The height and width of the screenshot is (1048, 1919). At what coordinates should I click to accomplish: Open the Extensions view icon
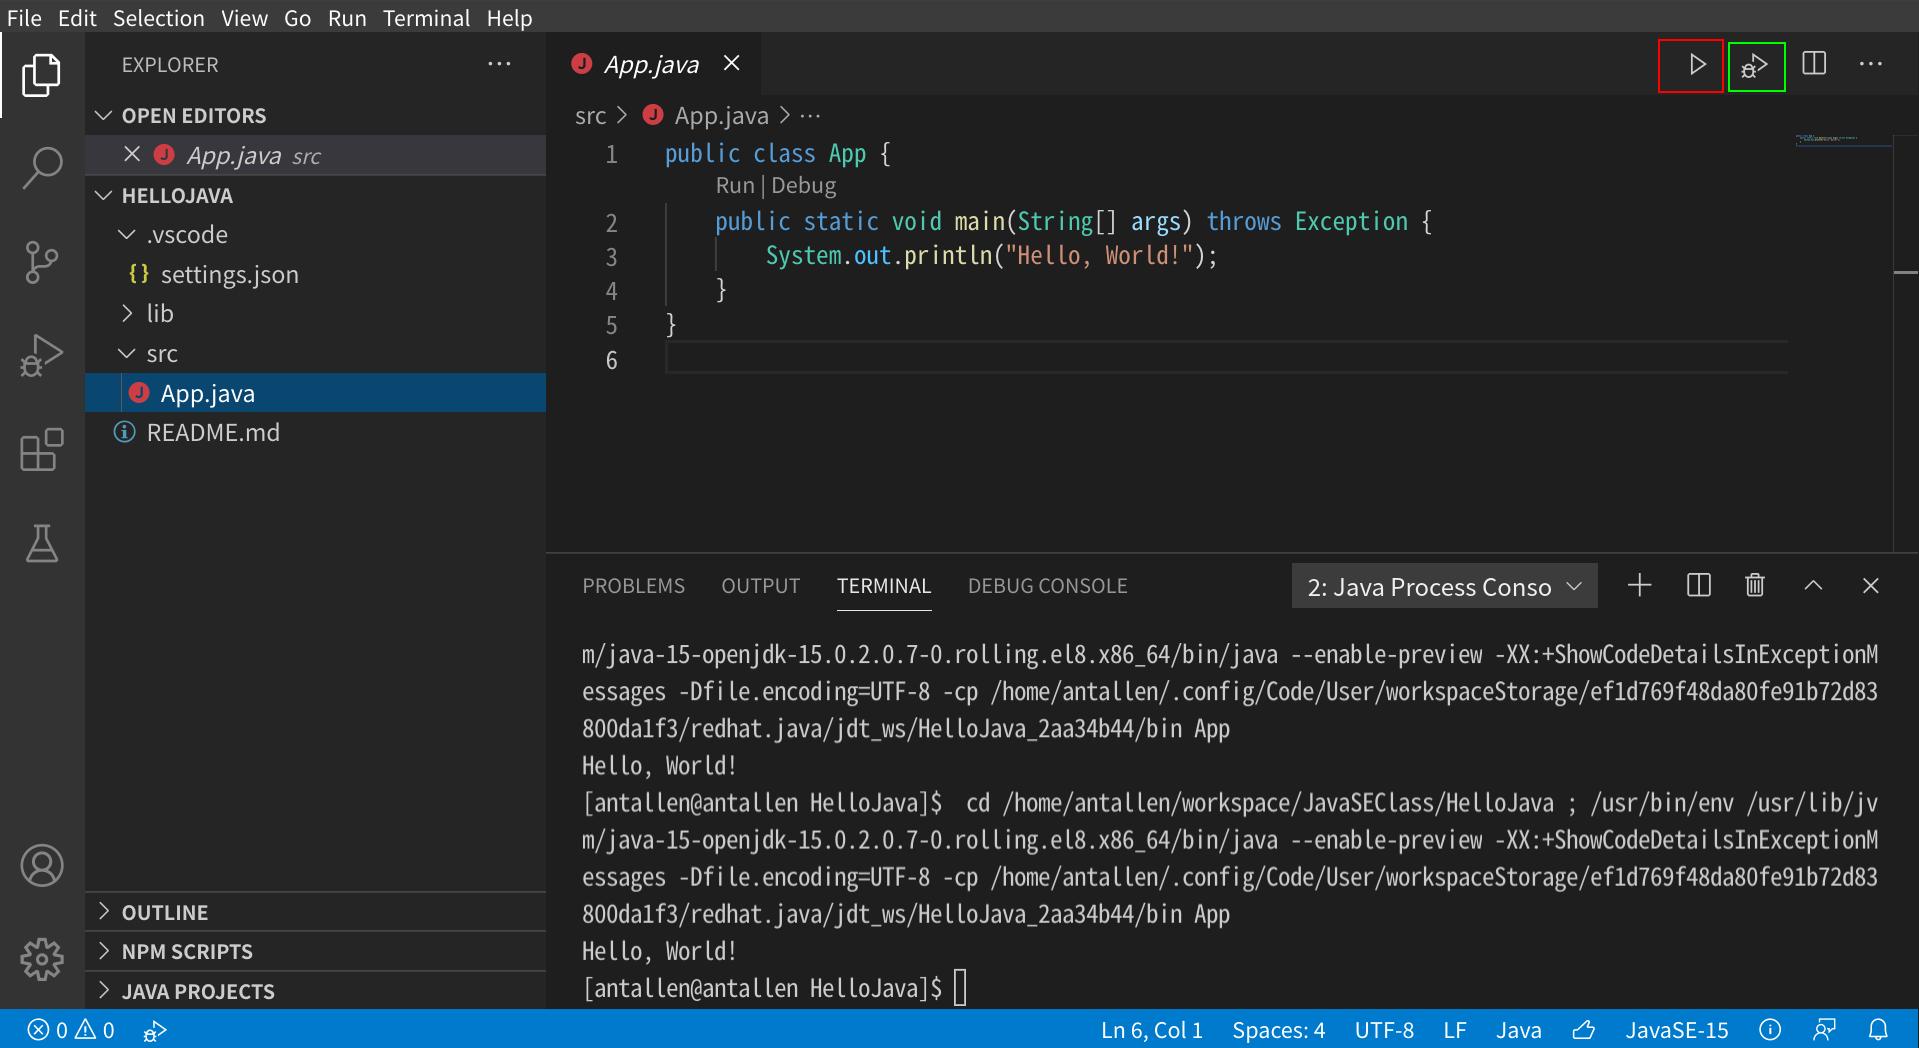[41, 451]
